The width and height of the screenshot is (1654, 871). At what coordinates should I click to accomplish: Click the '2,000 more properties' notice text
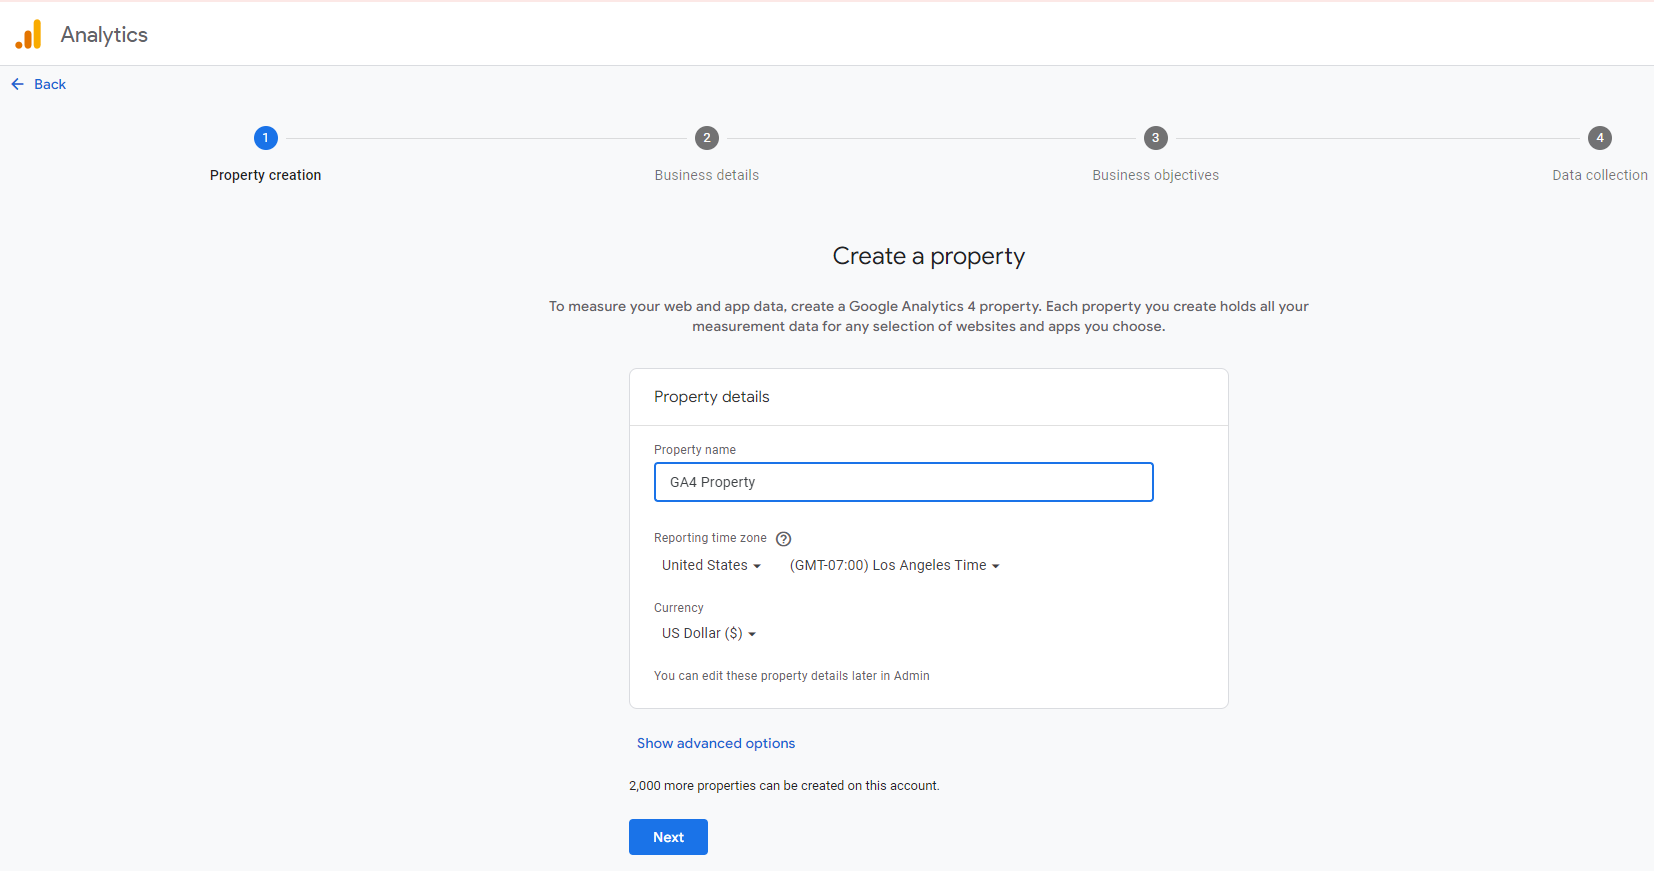click(x=784, y=786)
